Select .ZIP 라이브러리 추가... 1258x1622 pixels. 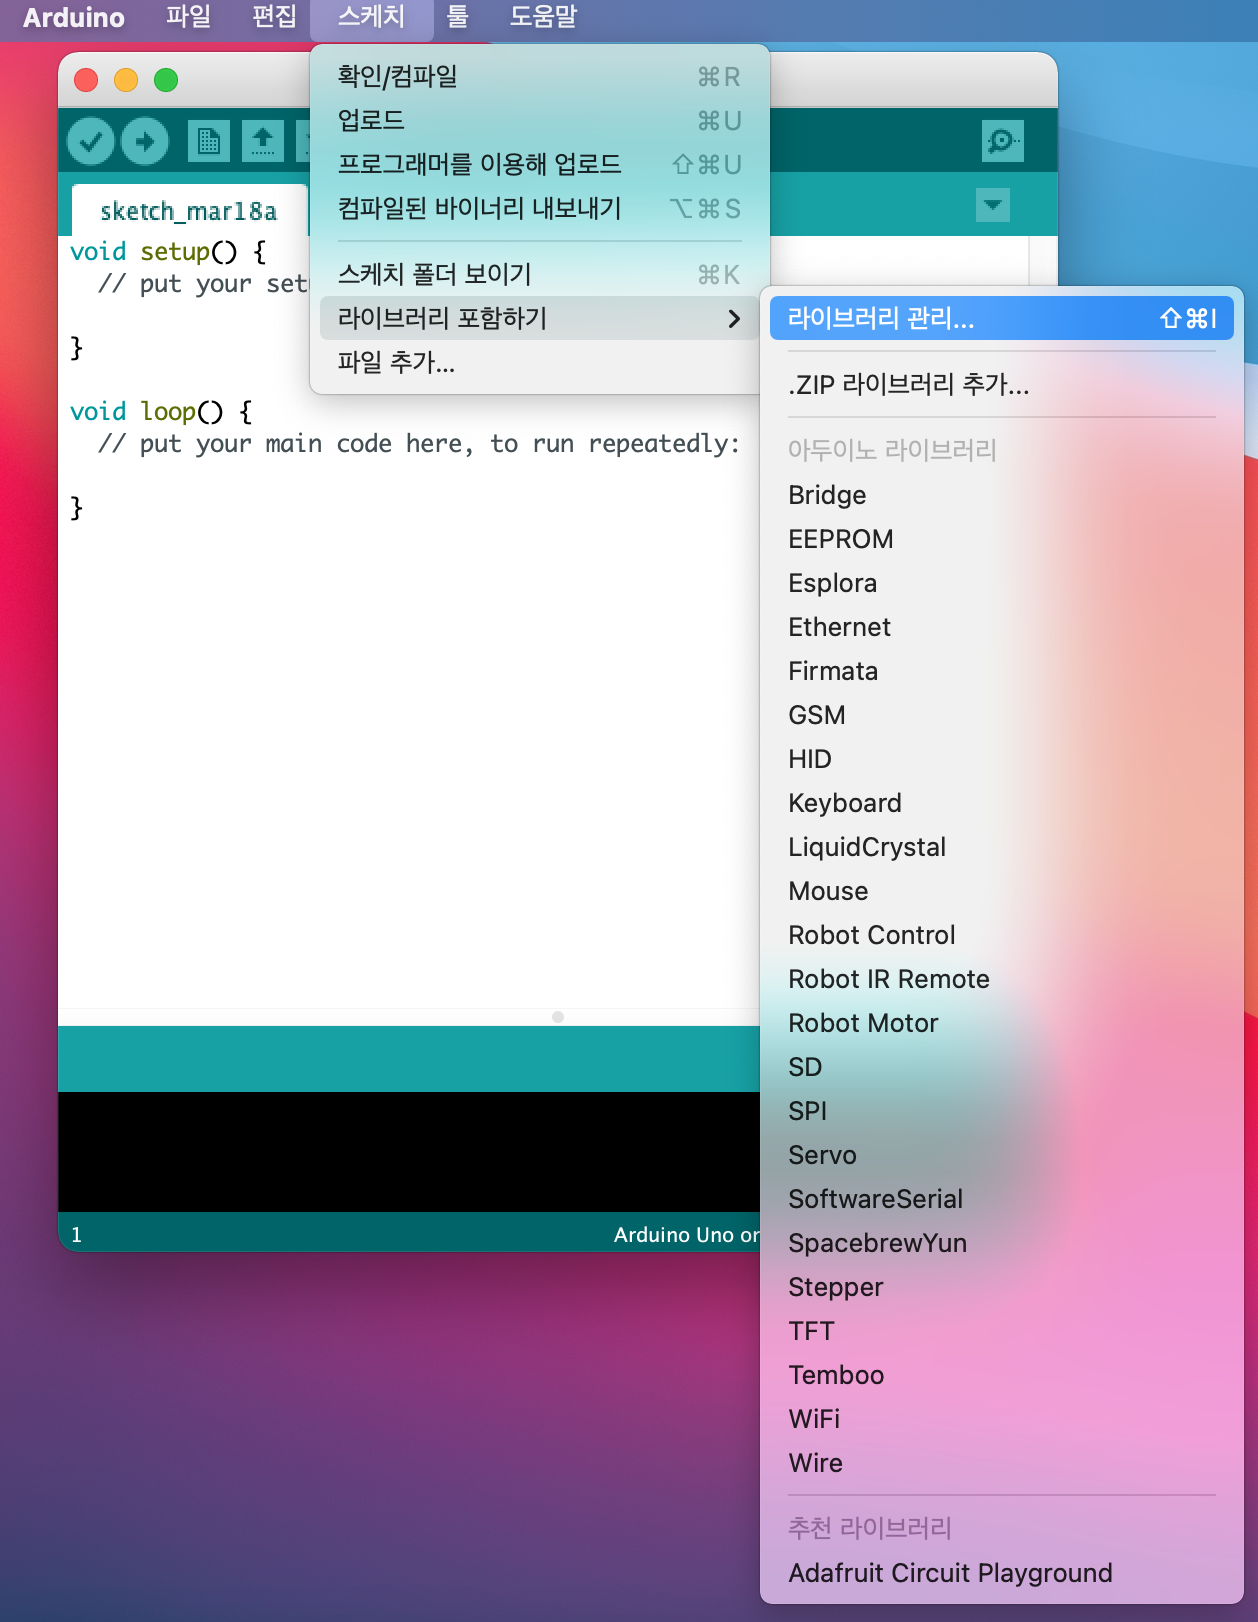pyautogui.click(x=1002, y=384)
